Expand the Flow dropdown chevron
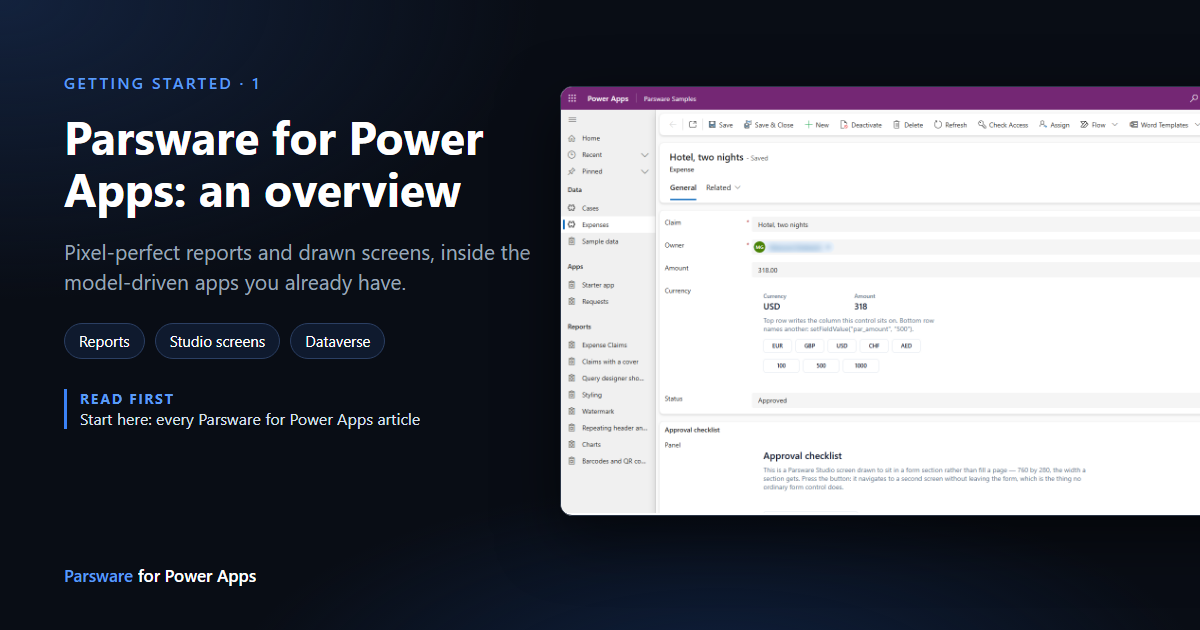Viewport: 1200px width, 630px height. click(1115, 125)
